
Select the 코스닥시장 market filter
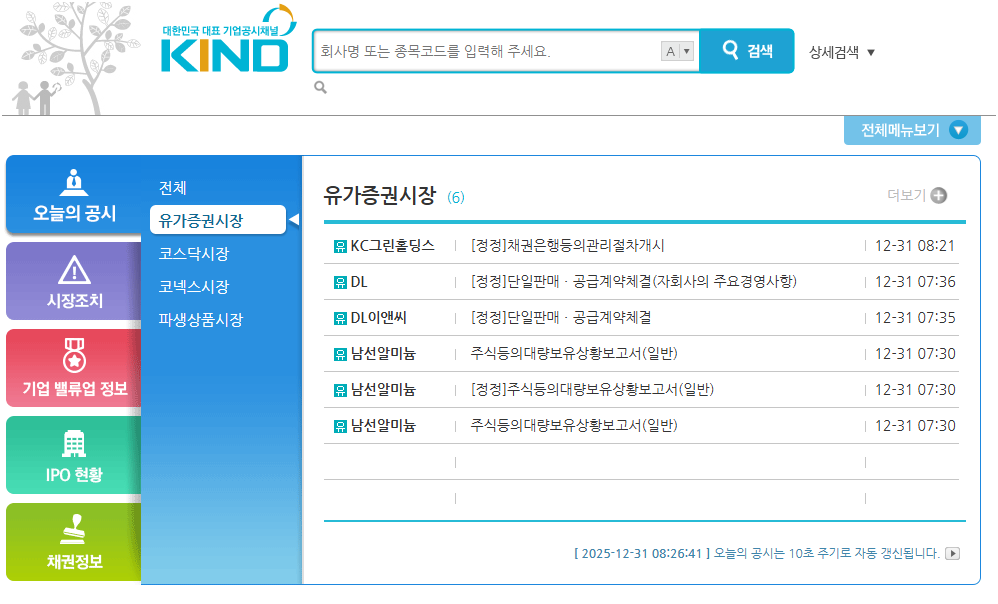[x=193, y=253]
